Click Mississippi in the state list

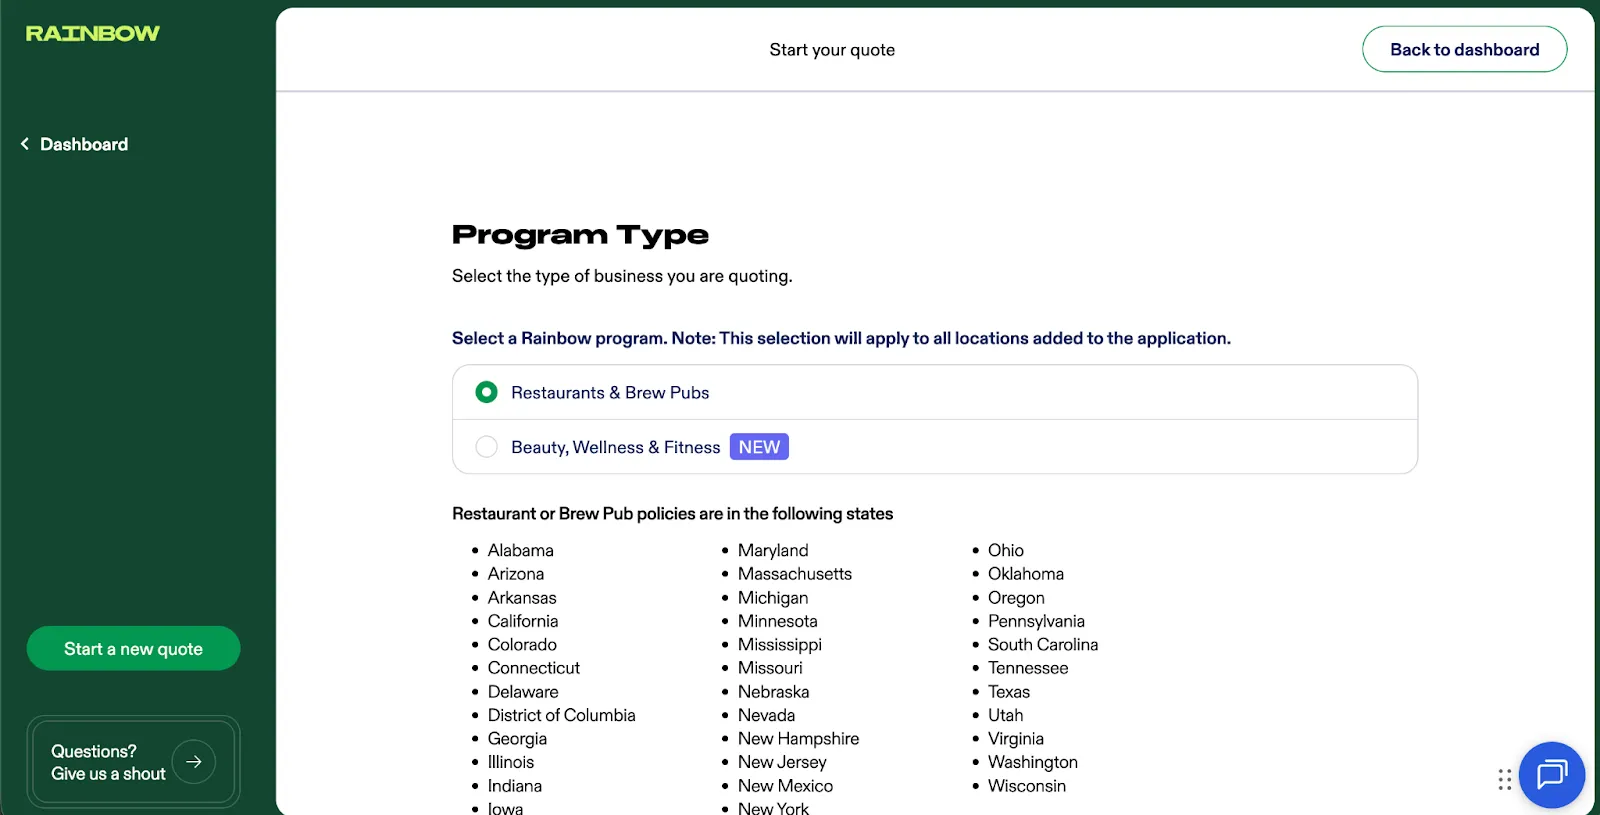coord(780,645)
